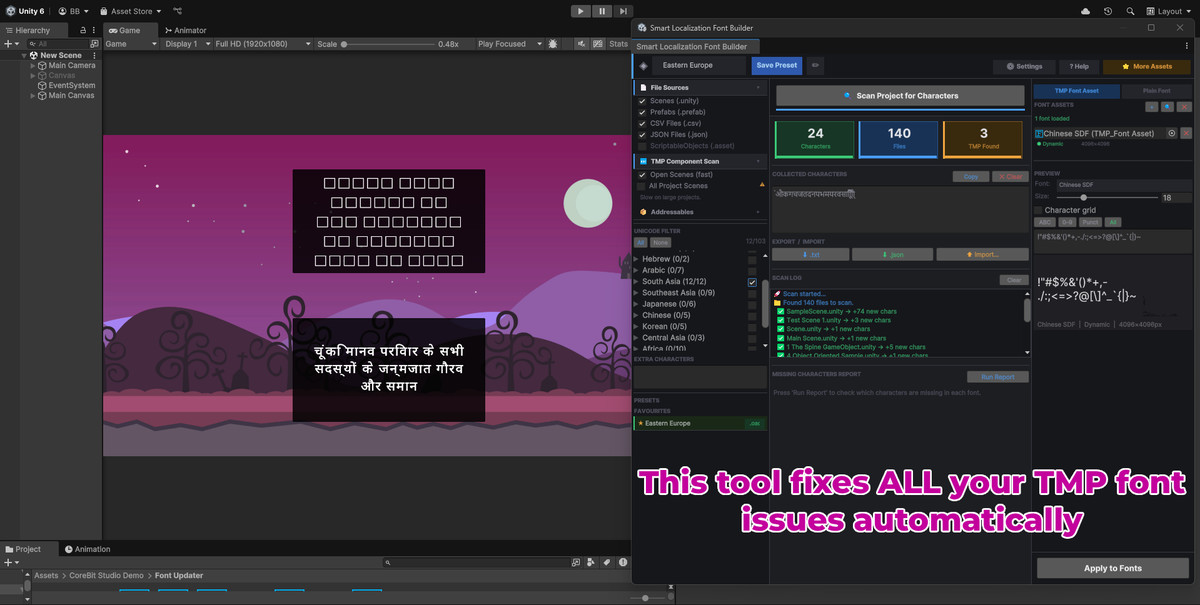1200x605 pixels.
Task: Uncheck the South Asia unicode filter checkbox
Action: pyautogui.click(x=753, y=282)
